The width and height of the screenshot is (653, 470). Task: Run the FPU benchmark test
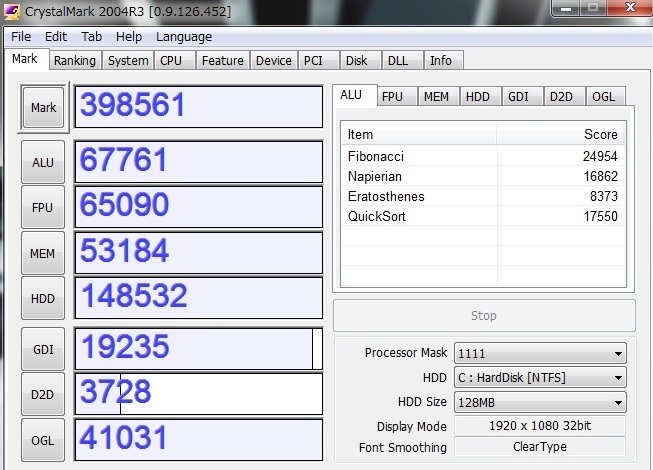tap(43, 207)
